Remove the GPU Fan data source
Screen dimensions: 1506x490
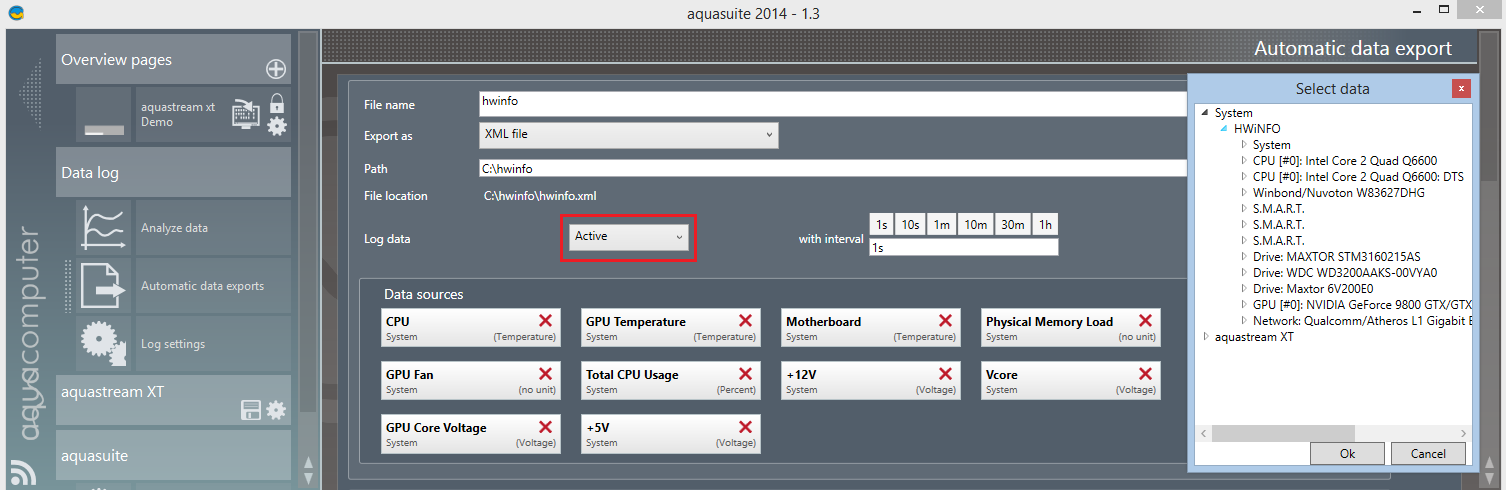pos(546,373)
